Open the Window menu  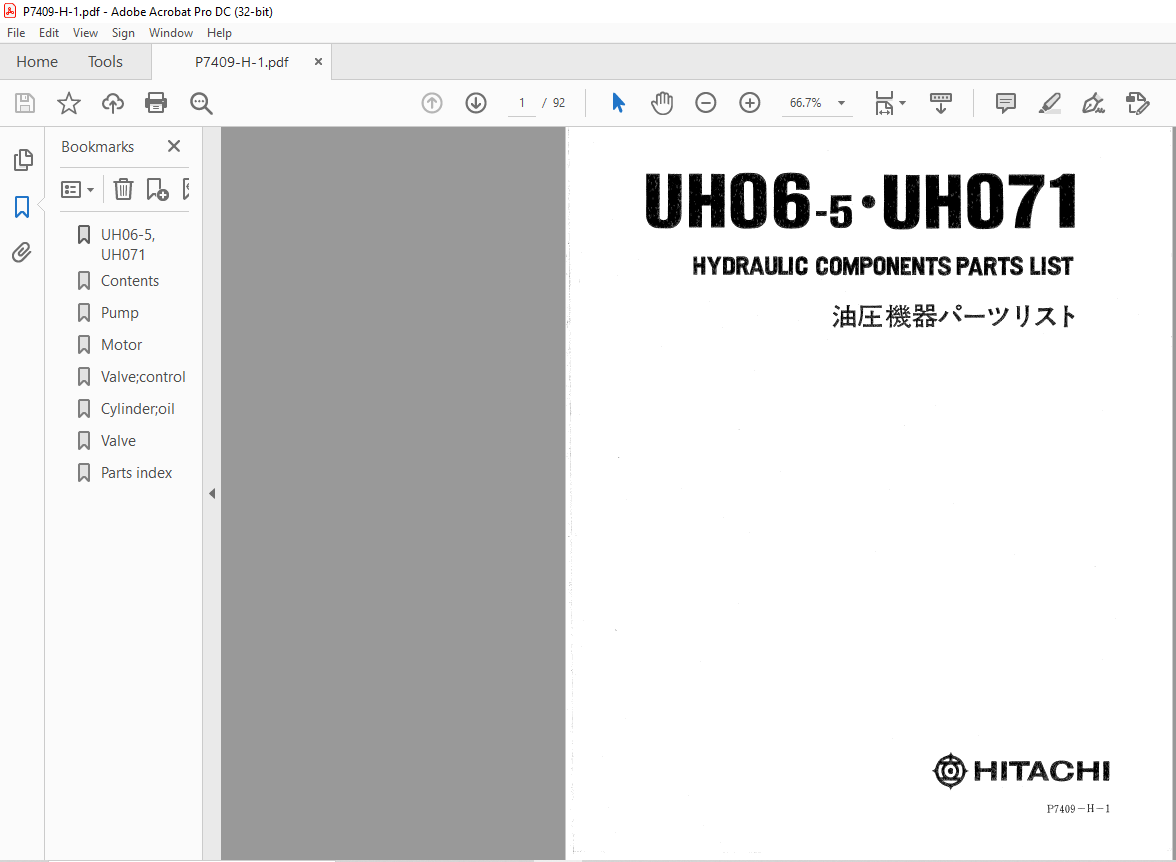click(170, 33)
